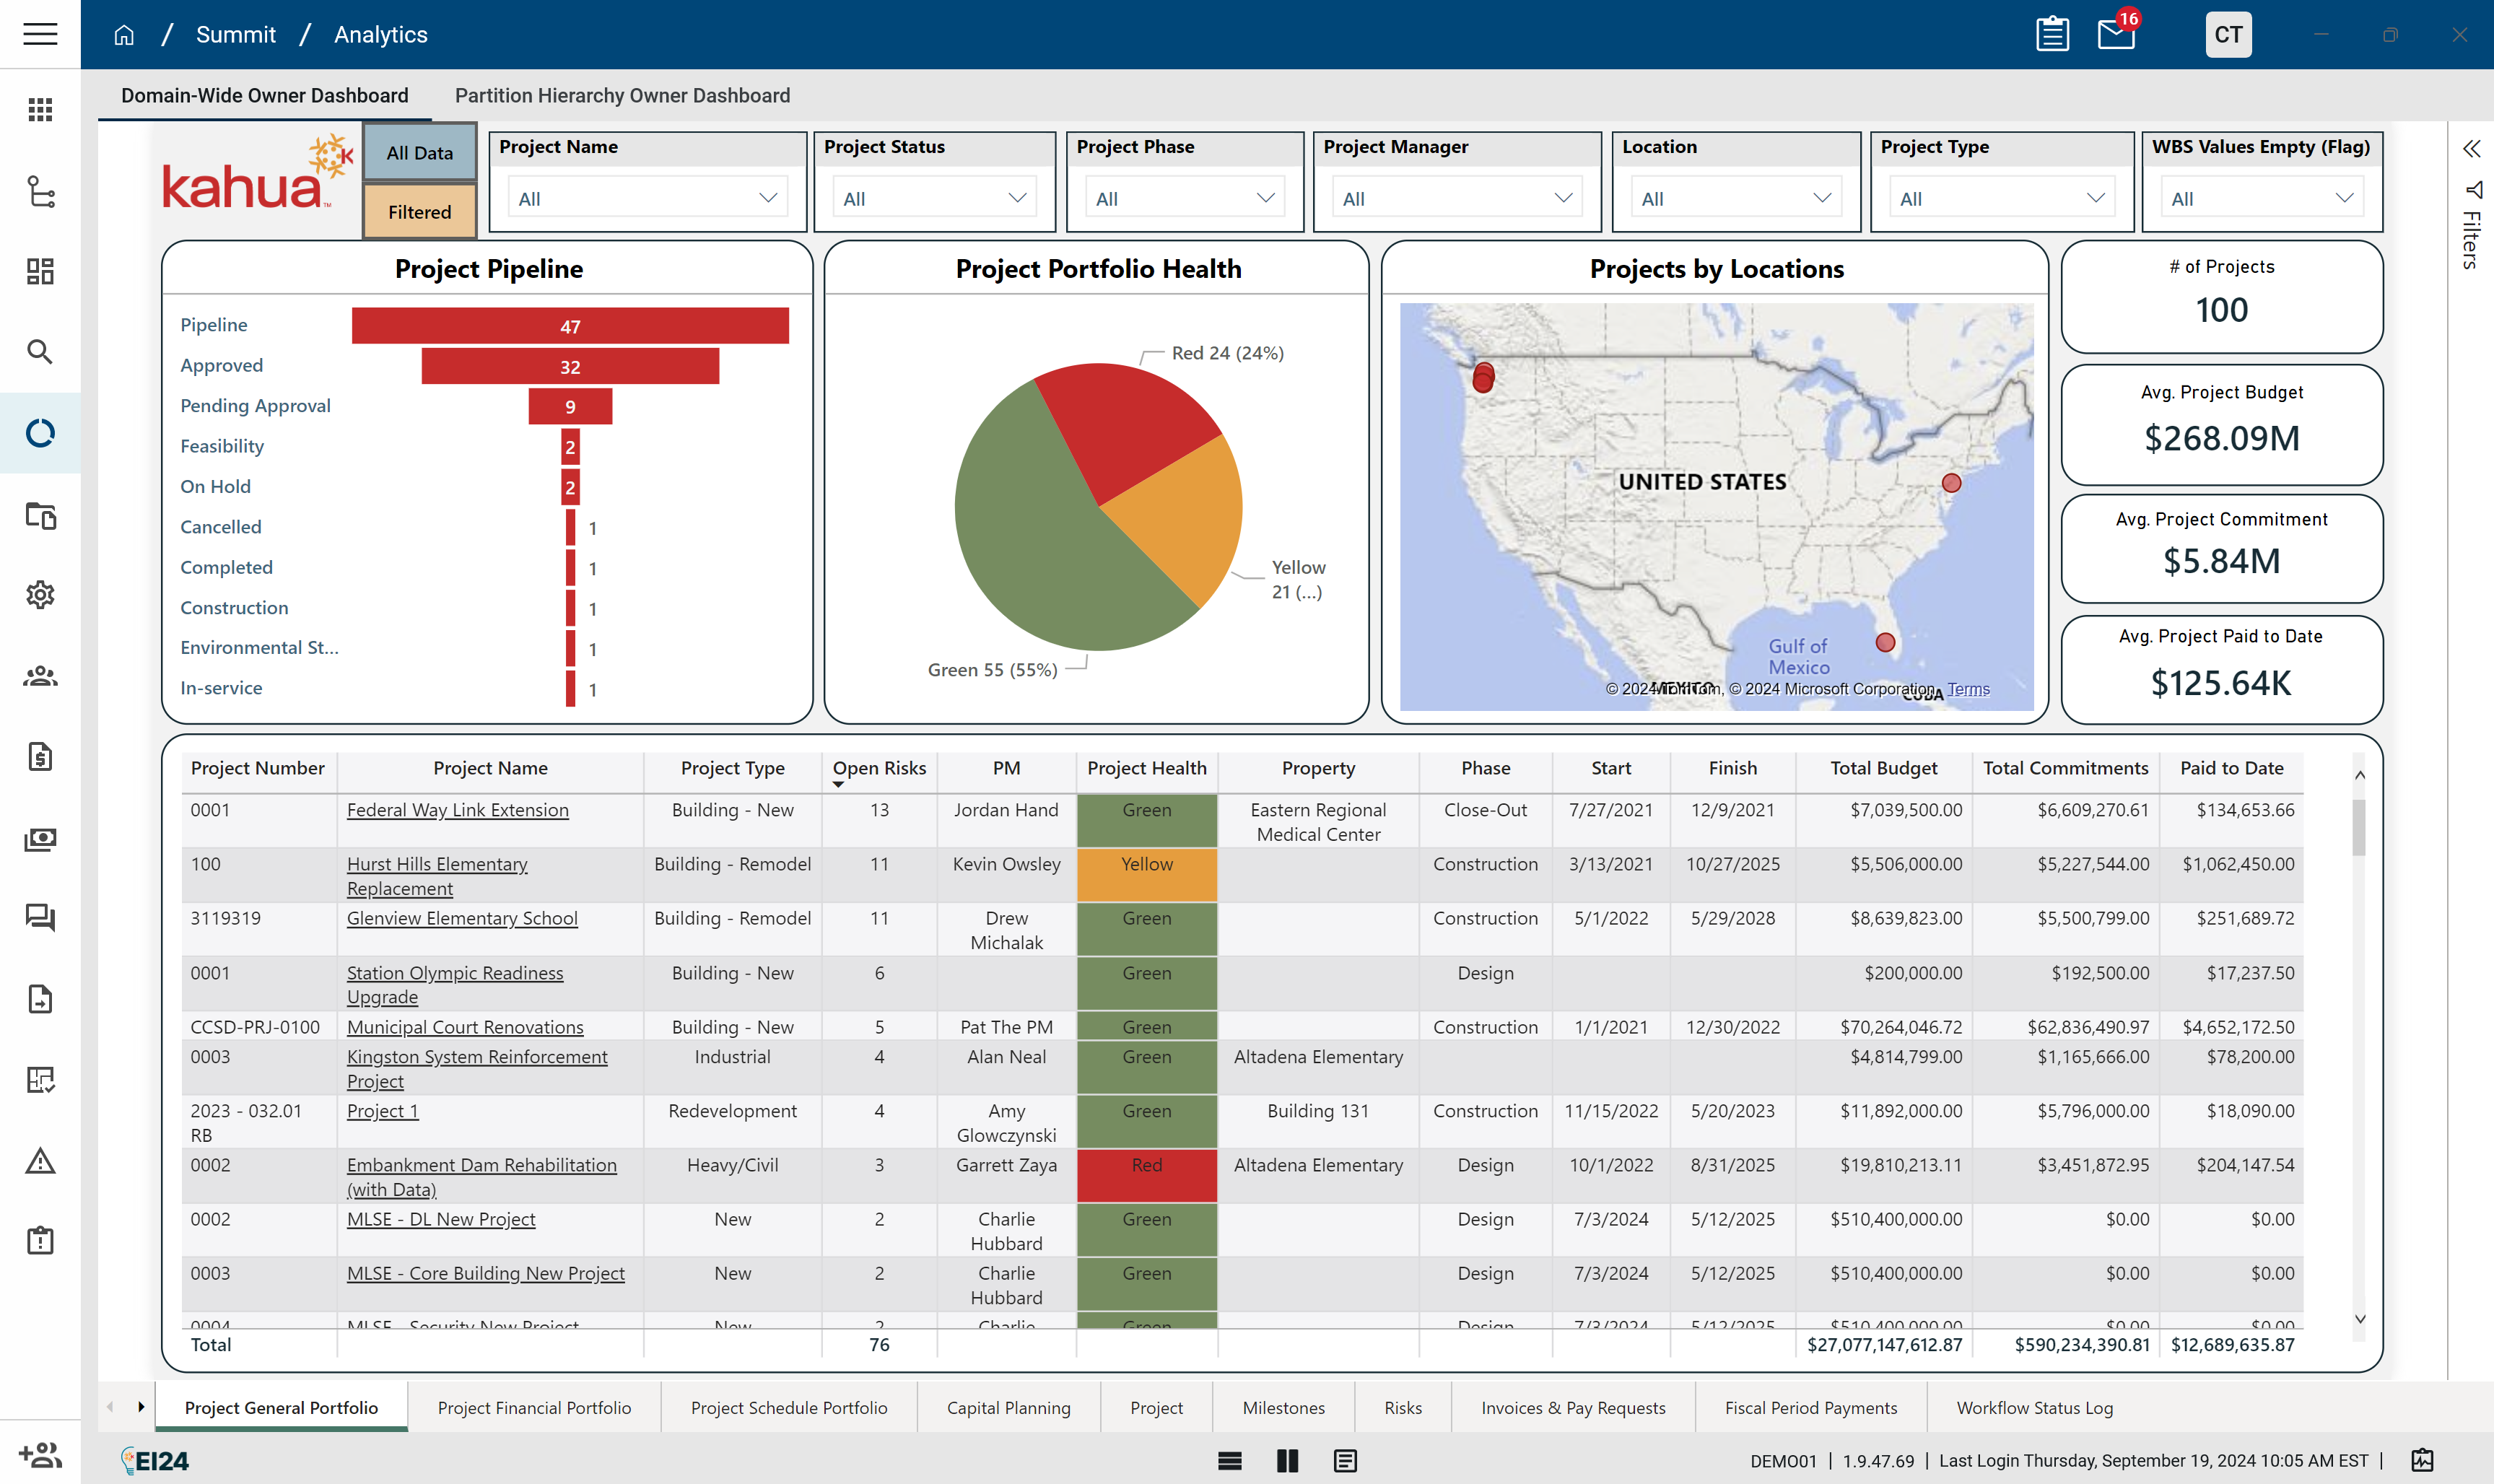Open the hamburger navigation menu
This screenshot has width=2494, height=1484.
pos(40,34)
